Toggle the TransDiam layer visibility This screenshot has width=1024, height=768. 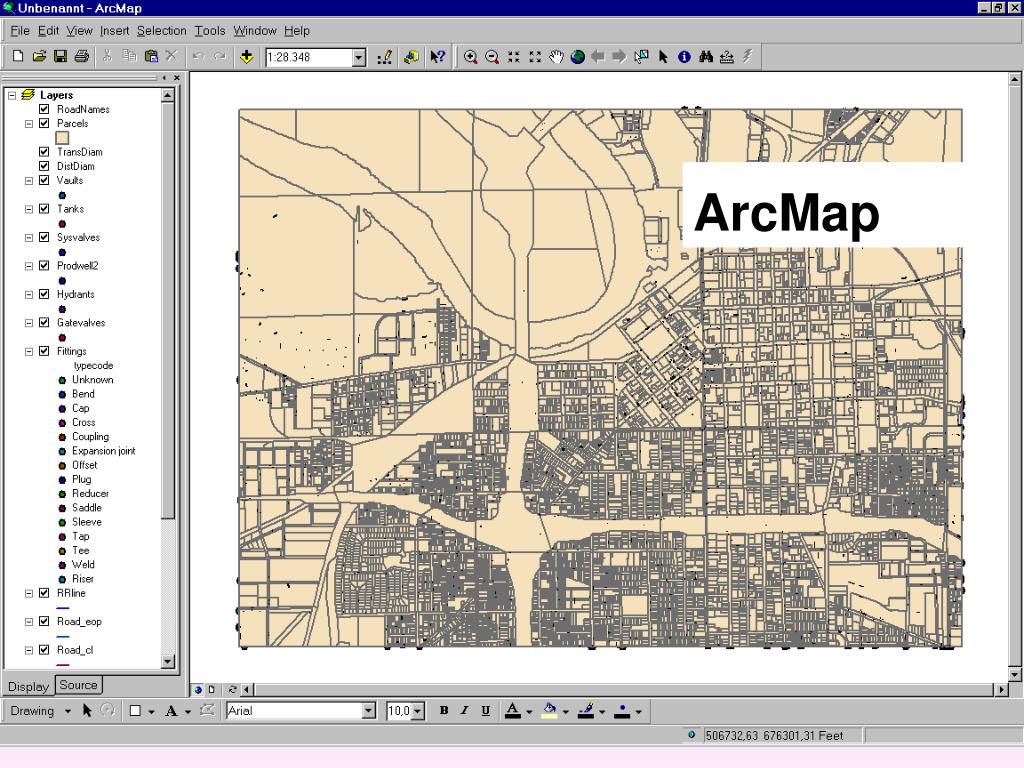[44, 152]
